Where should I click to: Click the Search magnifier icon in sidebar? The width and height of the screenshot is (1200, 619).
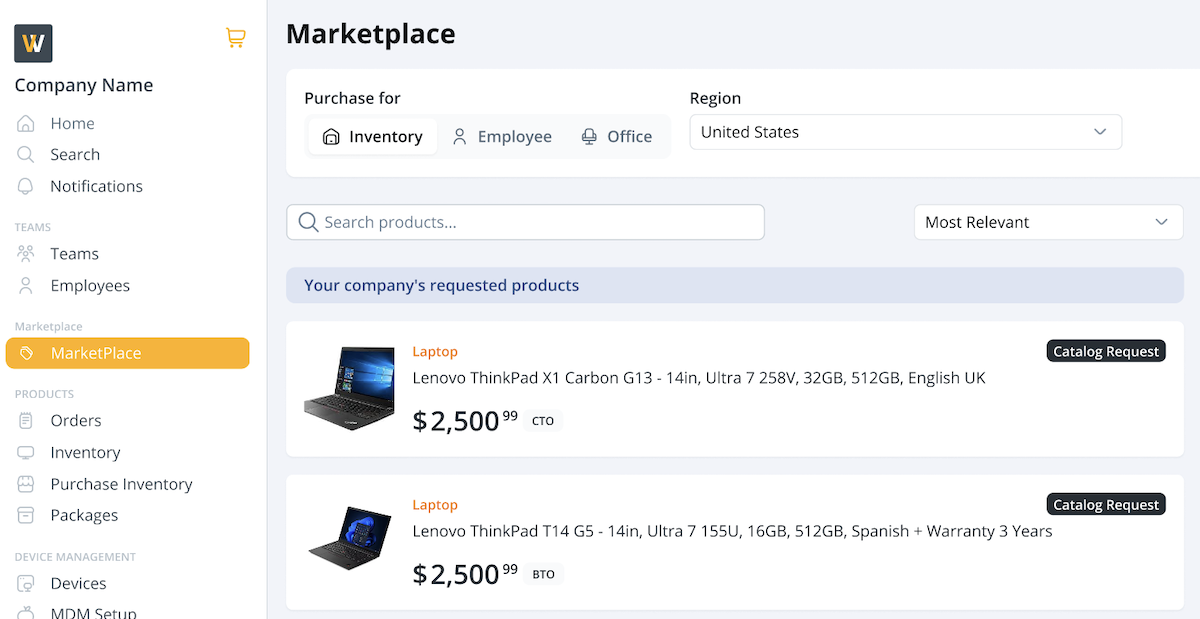coord(26,155)
